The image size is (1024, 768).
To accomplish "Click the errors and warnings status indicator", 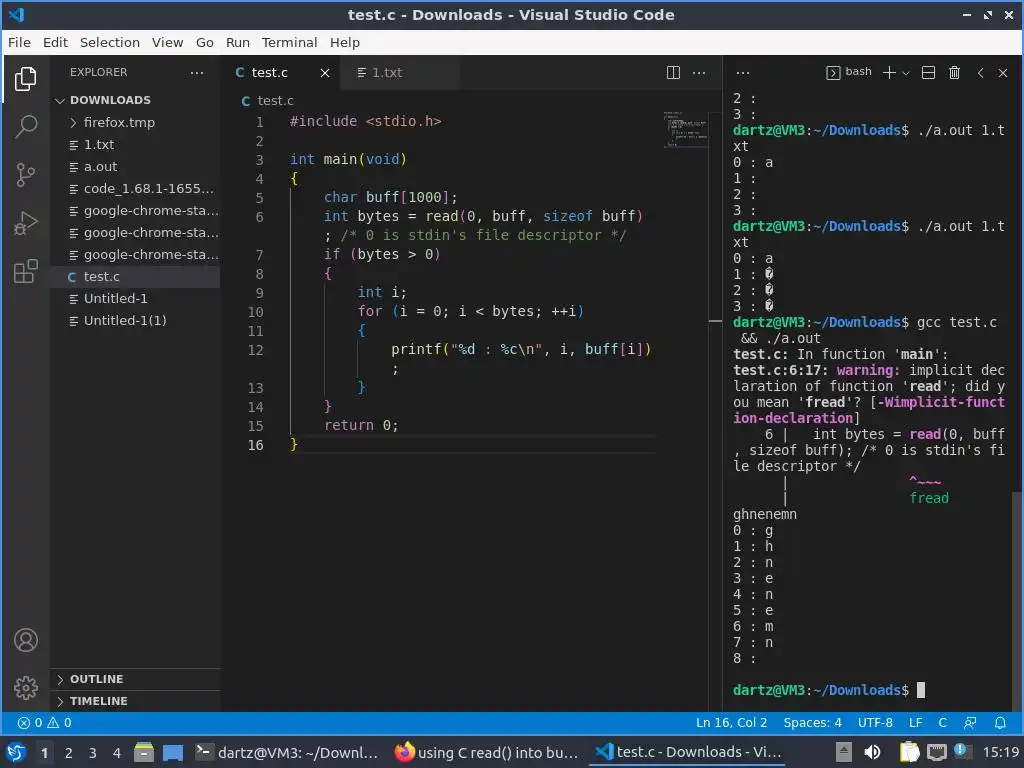I will (x=44, y=723).
